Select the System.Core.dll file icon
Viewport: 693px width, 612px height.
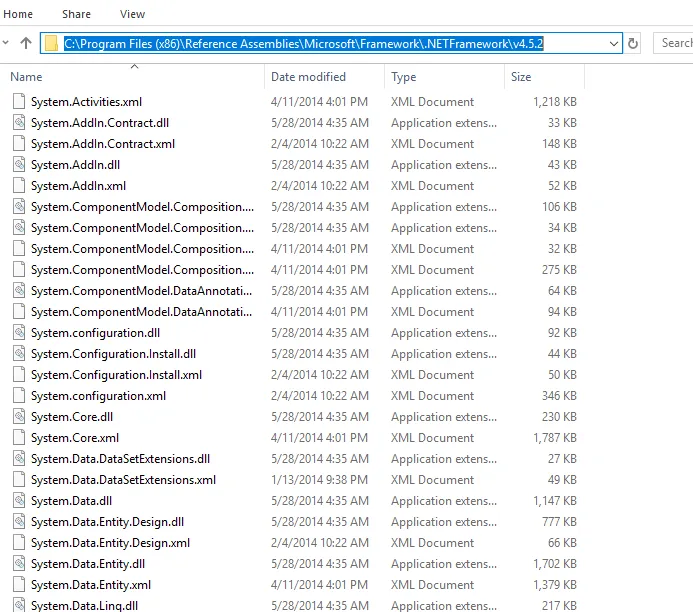tap(19, 416)
